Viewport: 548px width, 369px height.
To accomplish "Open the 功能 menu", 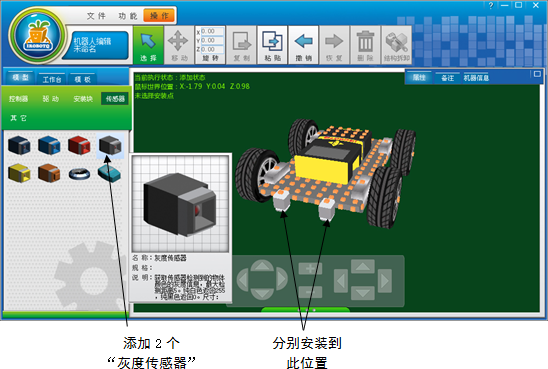I will (x=128, y=16).
